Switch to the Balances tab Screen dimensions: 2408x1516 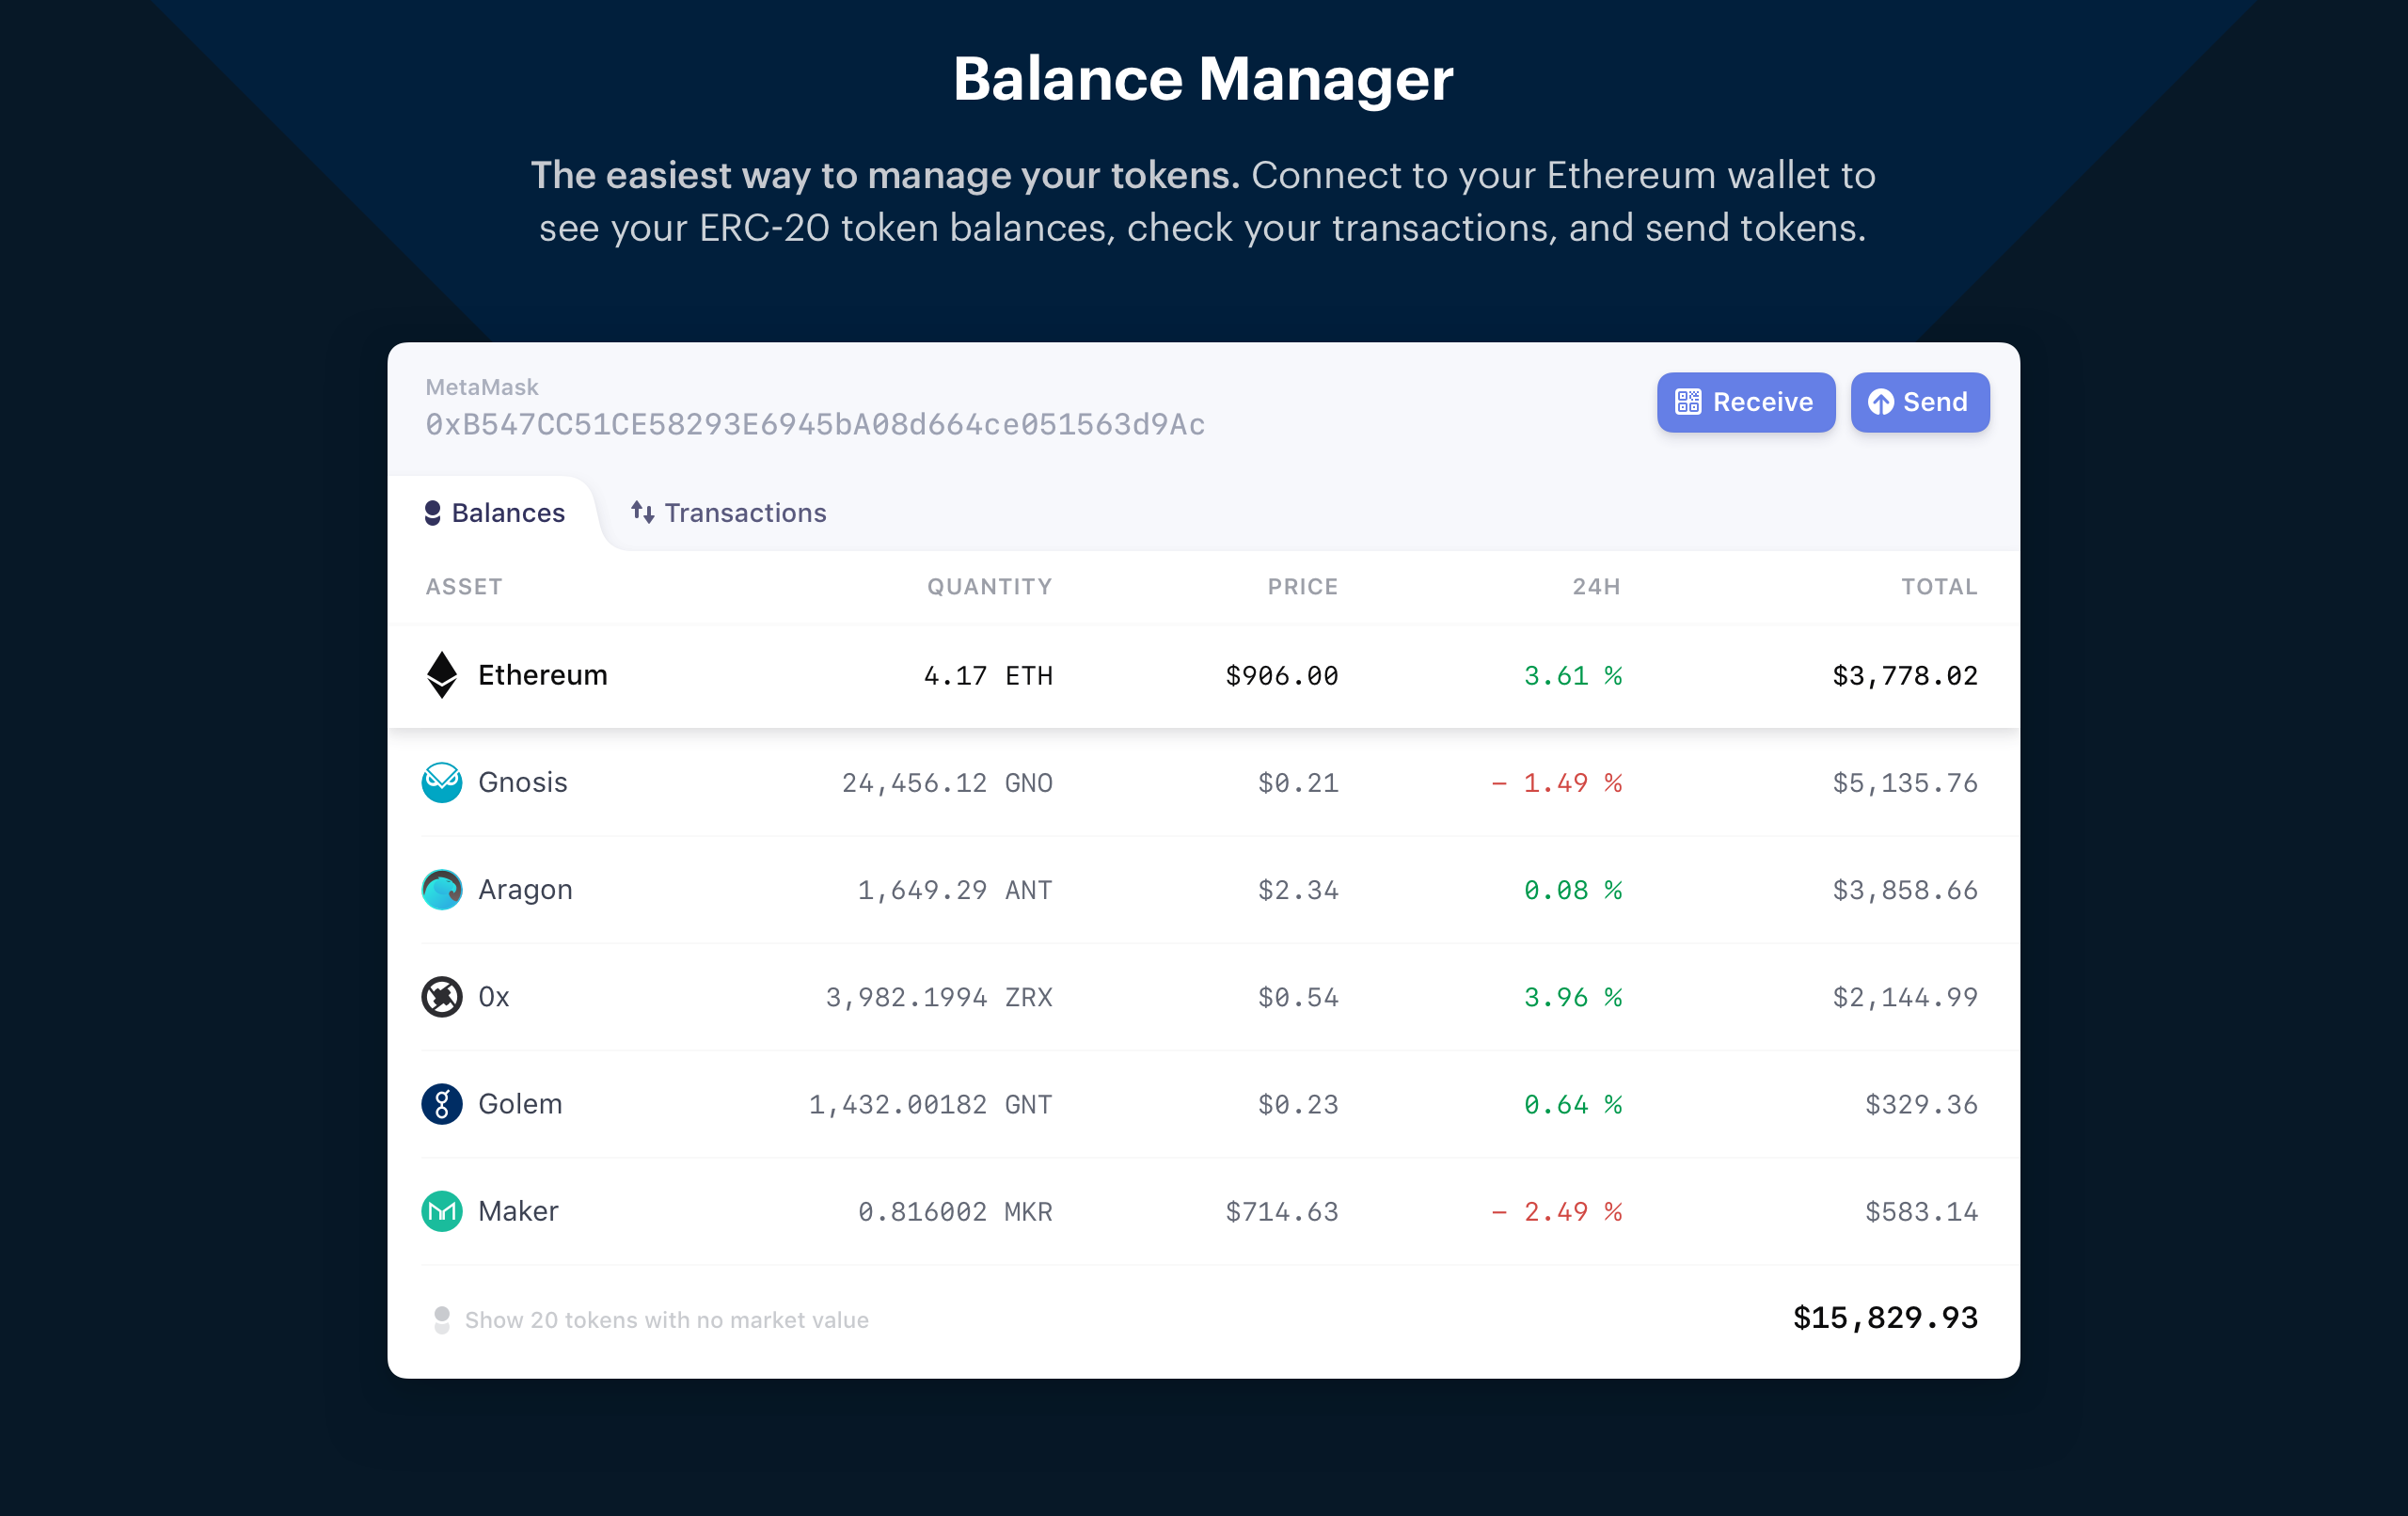click(495, 513)
